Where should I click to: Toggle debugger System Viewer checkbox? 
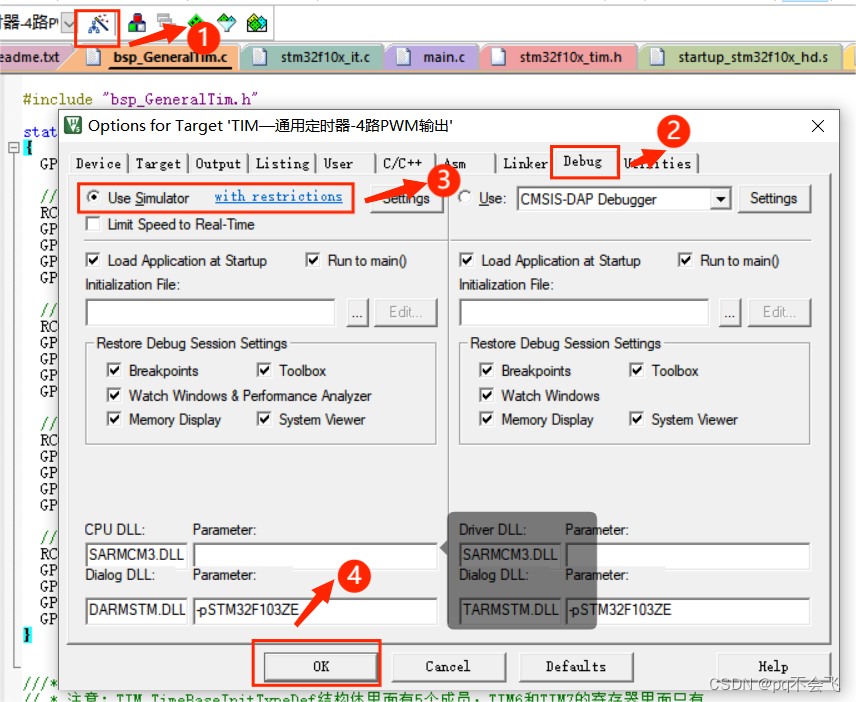pos(636,419)
